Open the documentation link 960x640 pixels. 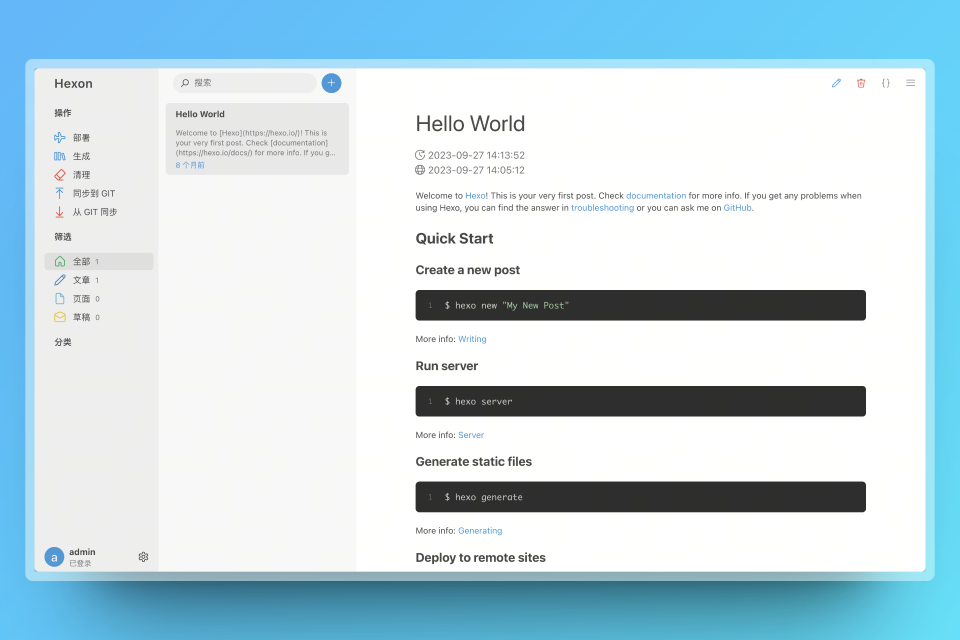coord(656,195)
